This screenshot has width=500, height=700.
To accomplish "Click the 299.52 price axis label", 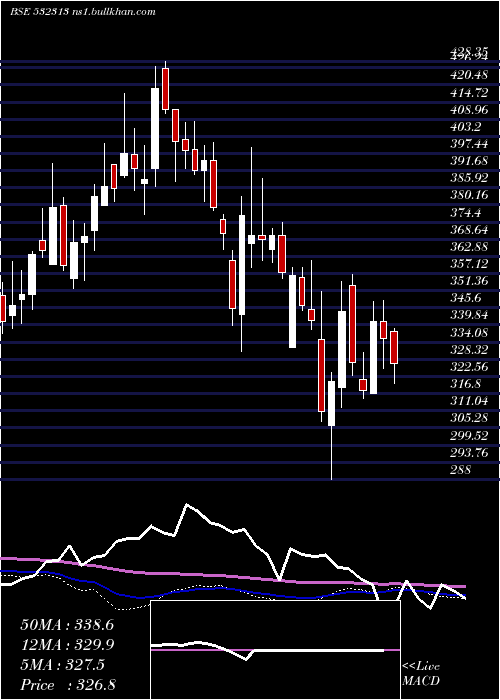I will pos(468,435).
